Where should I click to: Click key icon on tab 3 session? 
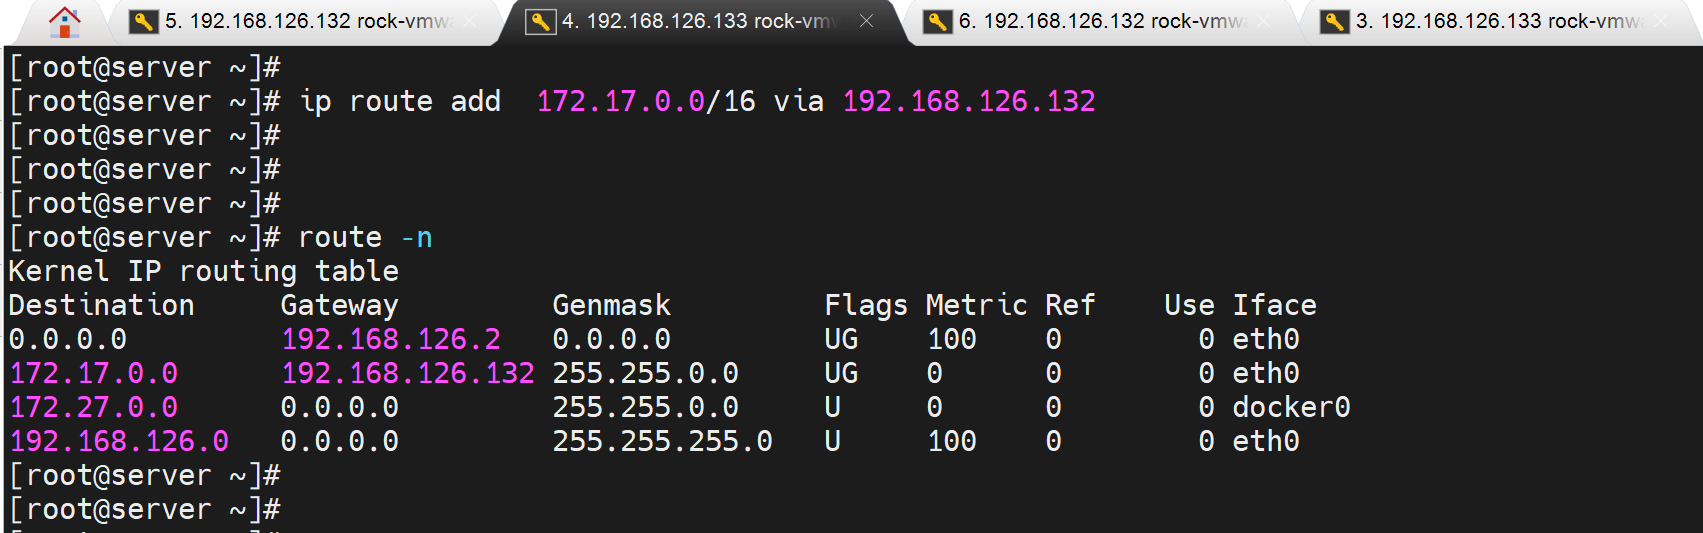1334,22
